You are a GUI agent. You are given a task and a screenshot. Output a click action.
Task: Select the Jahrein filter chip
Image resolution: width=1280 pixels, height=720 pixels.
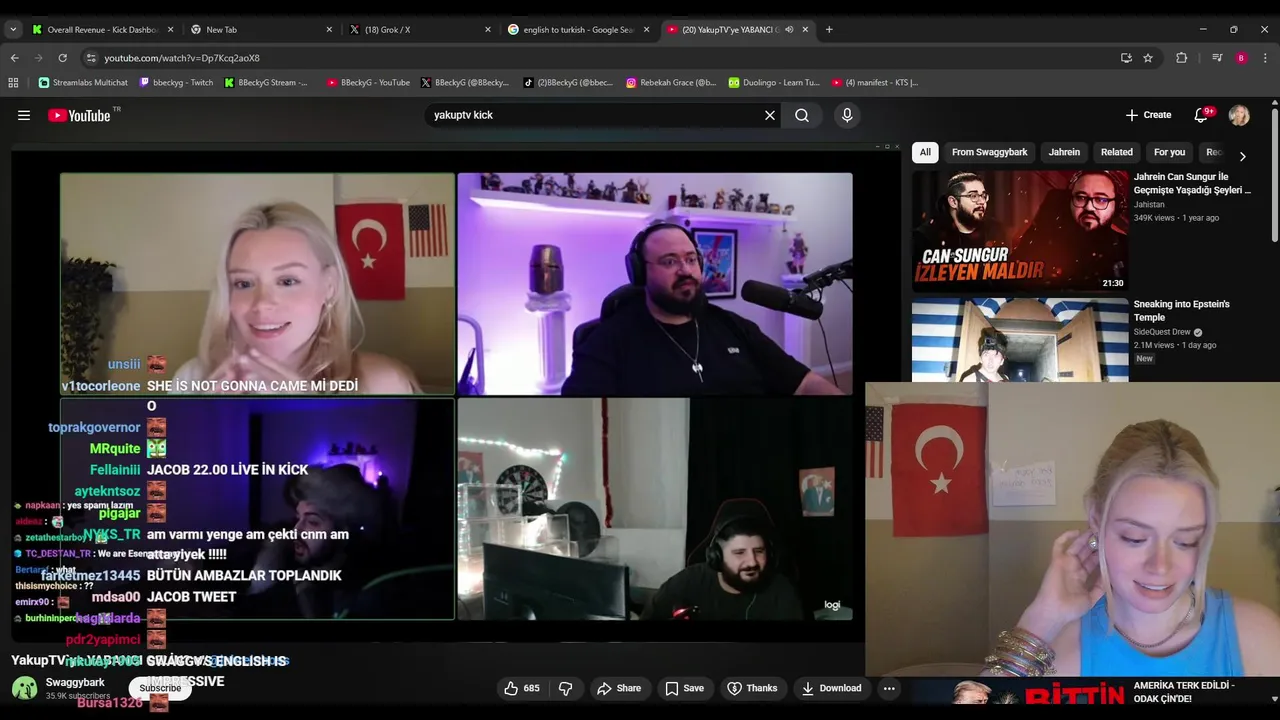coord(1064,152)
